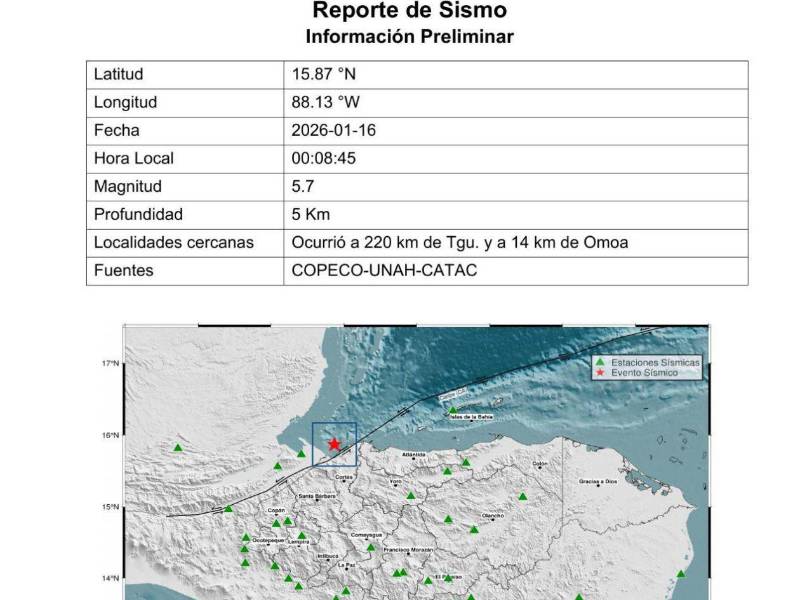Click the station triangle near Gracias a Dios
This screenshot has width=800, height=600.
click(x=522, y=496)
